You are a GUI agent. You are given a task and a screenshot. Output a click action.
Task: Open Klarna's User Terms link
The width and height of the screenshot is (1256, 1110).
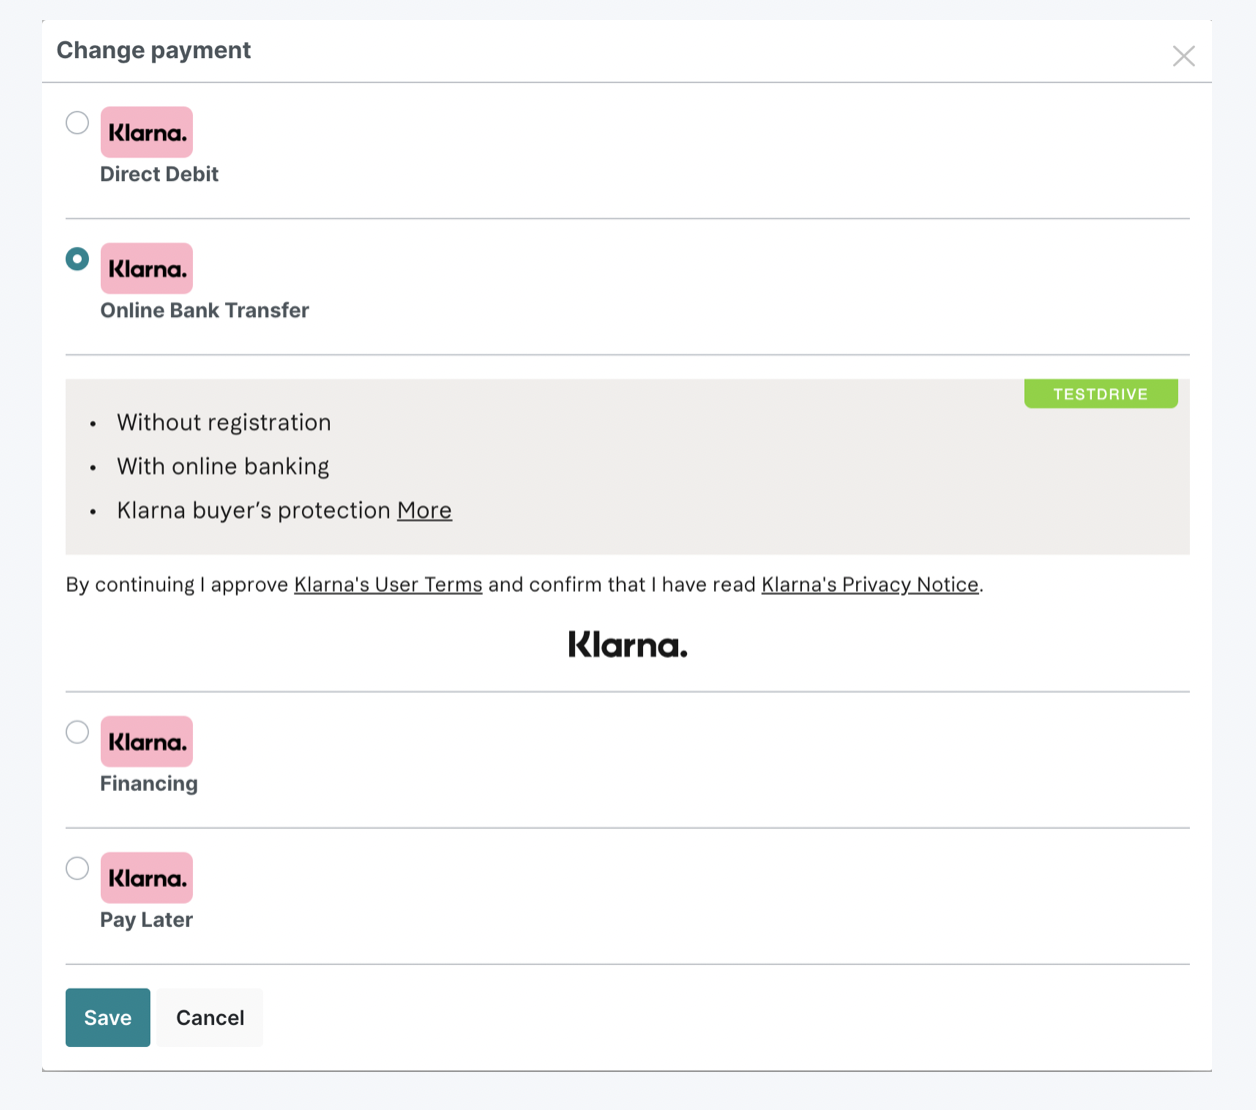tap(388, 584)
